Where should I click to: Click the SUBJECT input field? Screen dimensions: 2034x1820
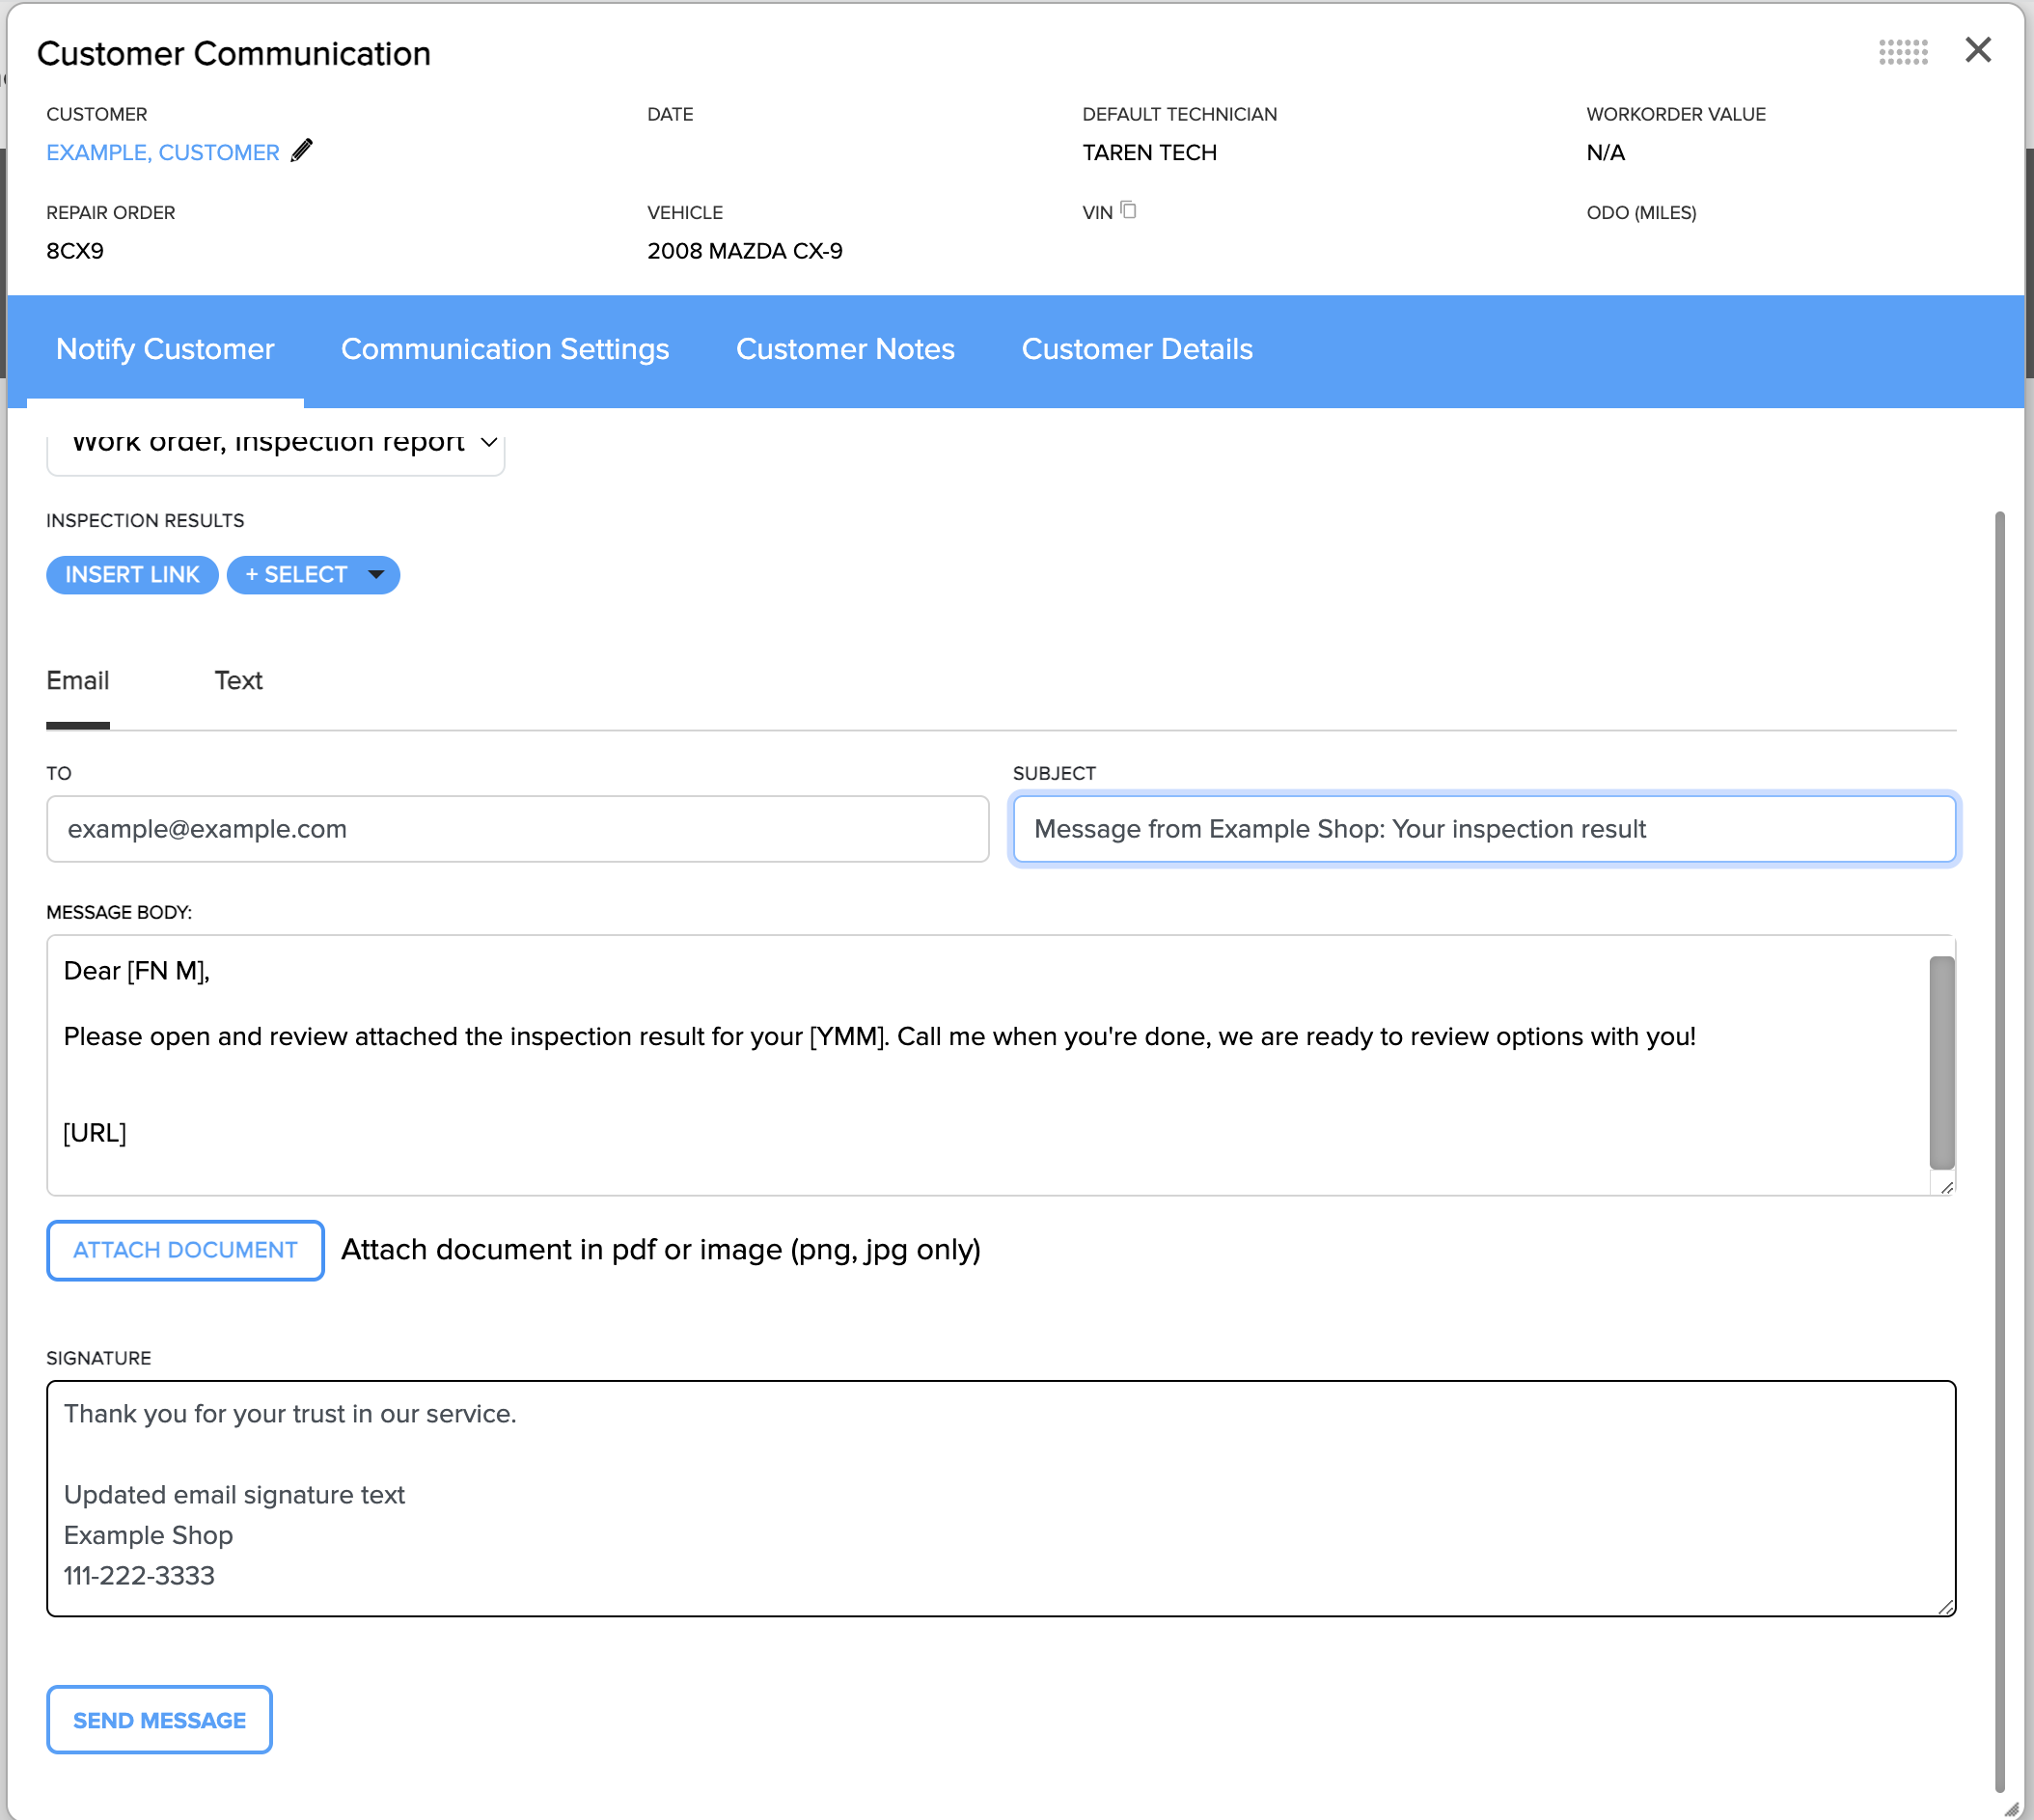tap(1484, 829)
